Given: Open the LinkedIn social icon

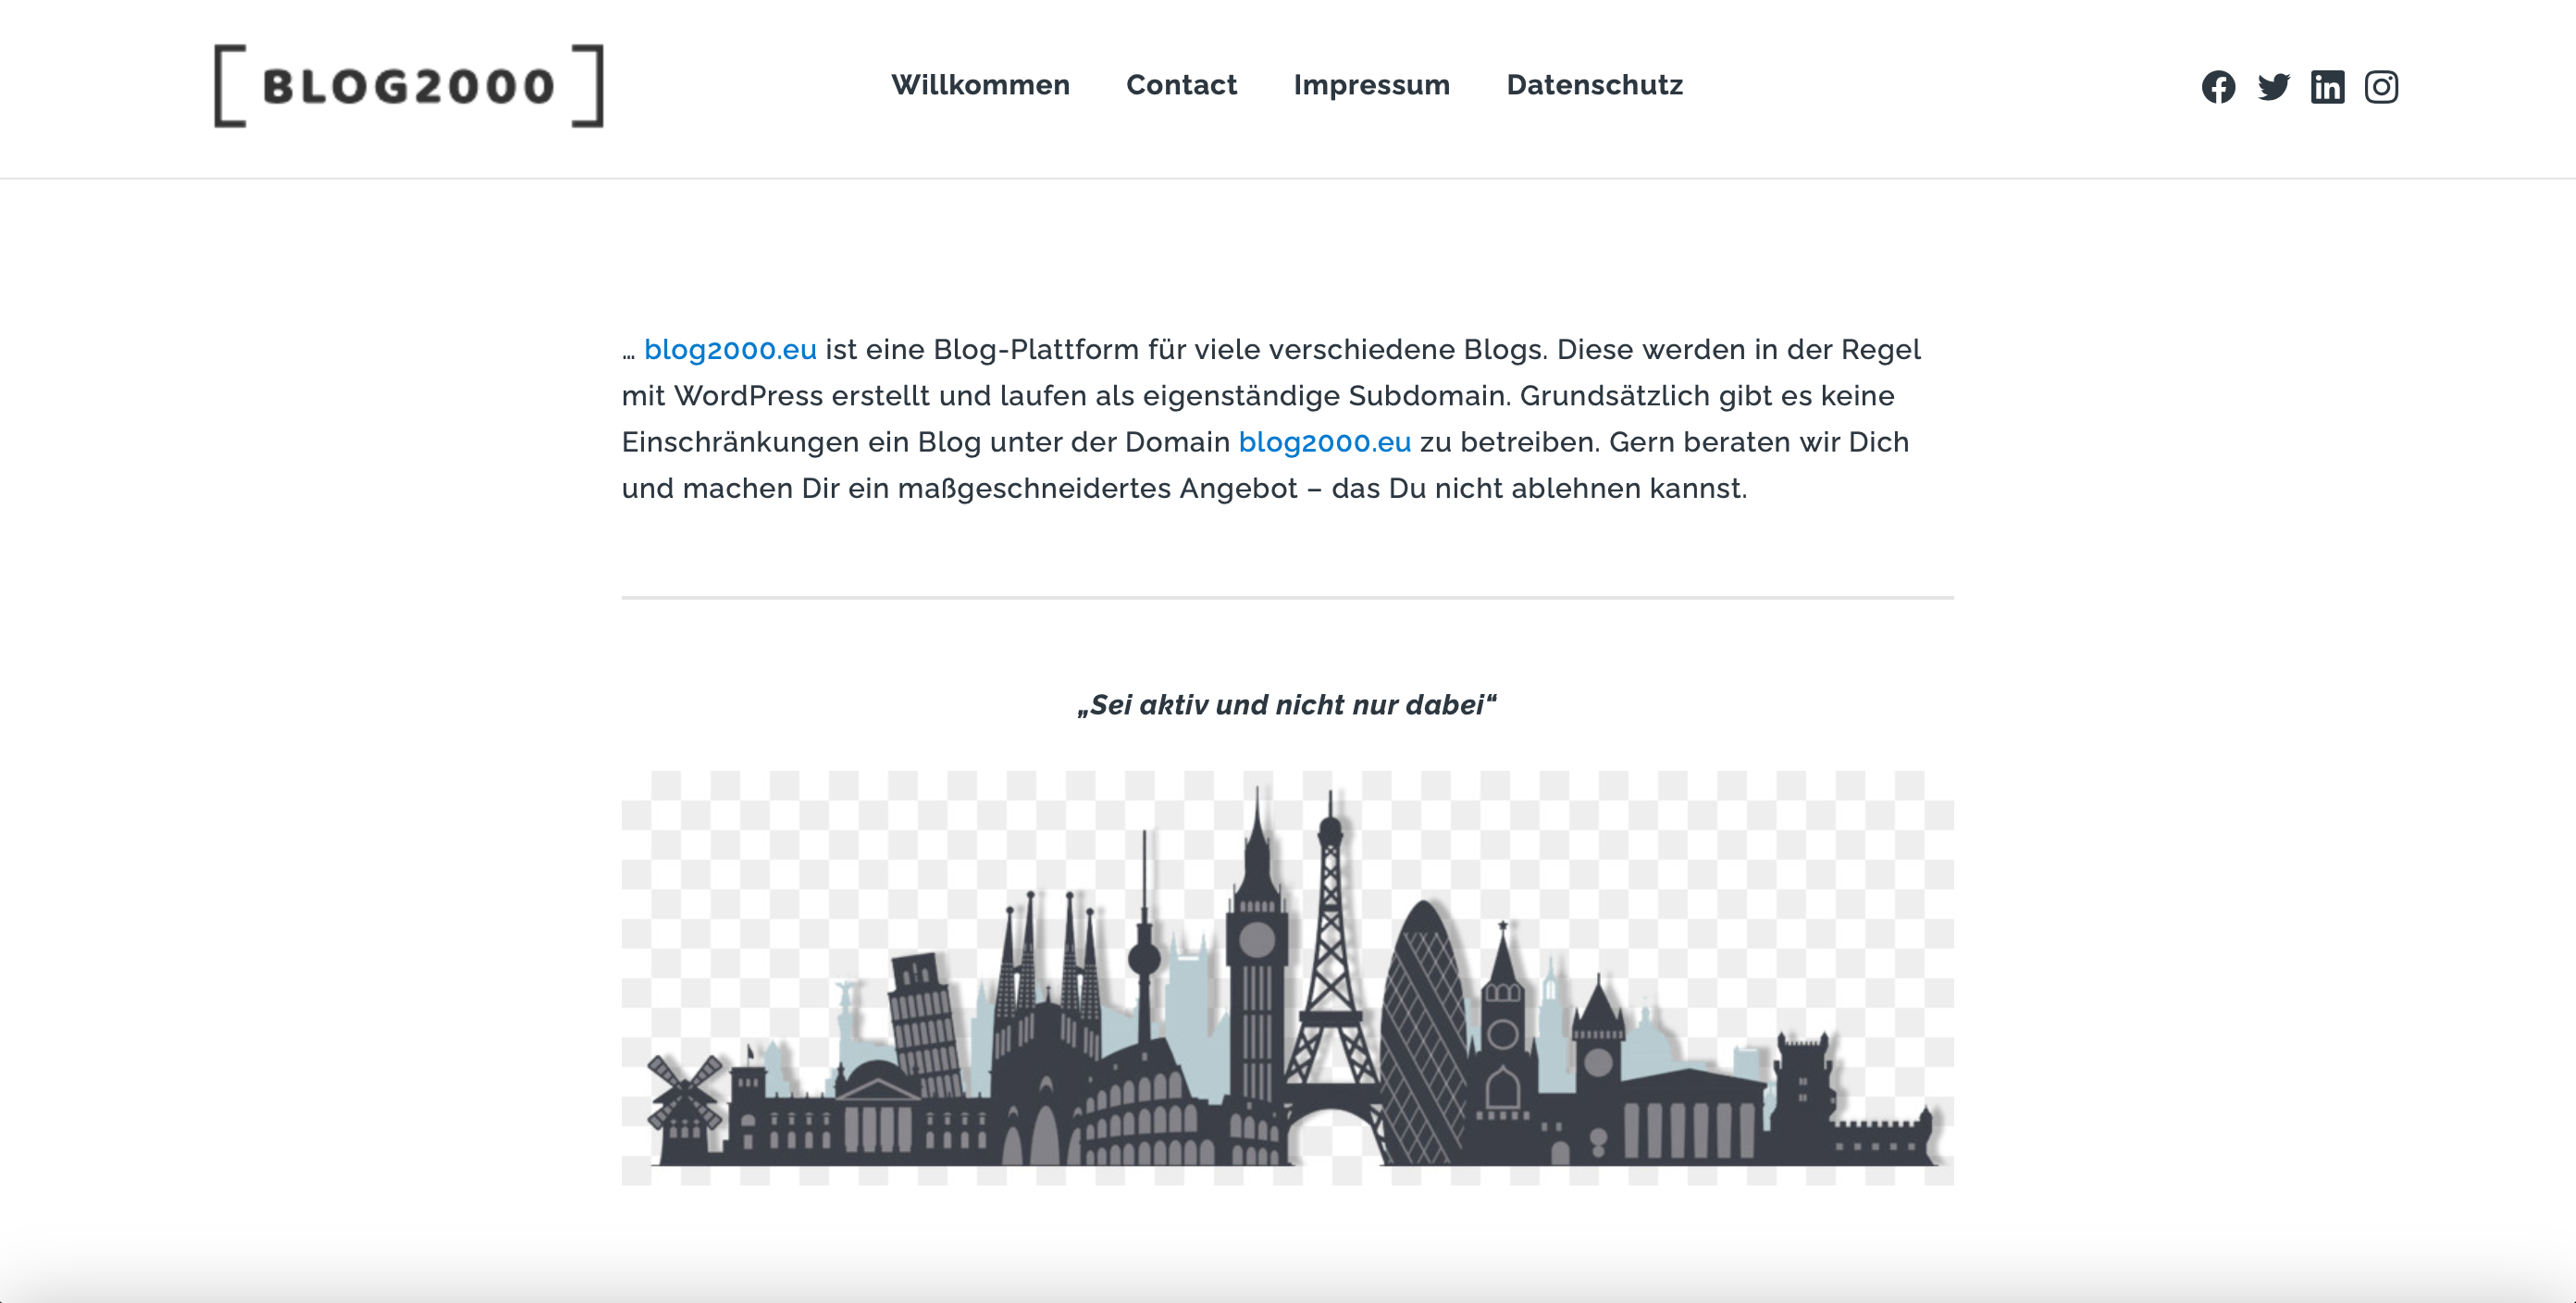Looking at the screenshot, I should coord(2327,87).
